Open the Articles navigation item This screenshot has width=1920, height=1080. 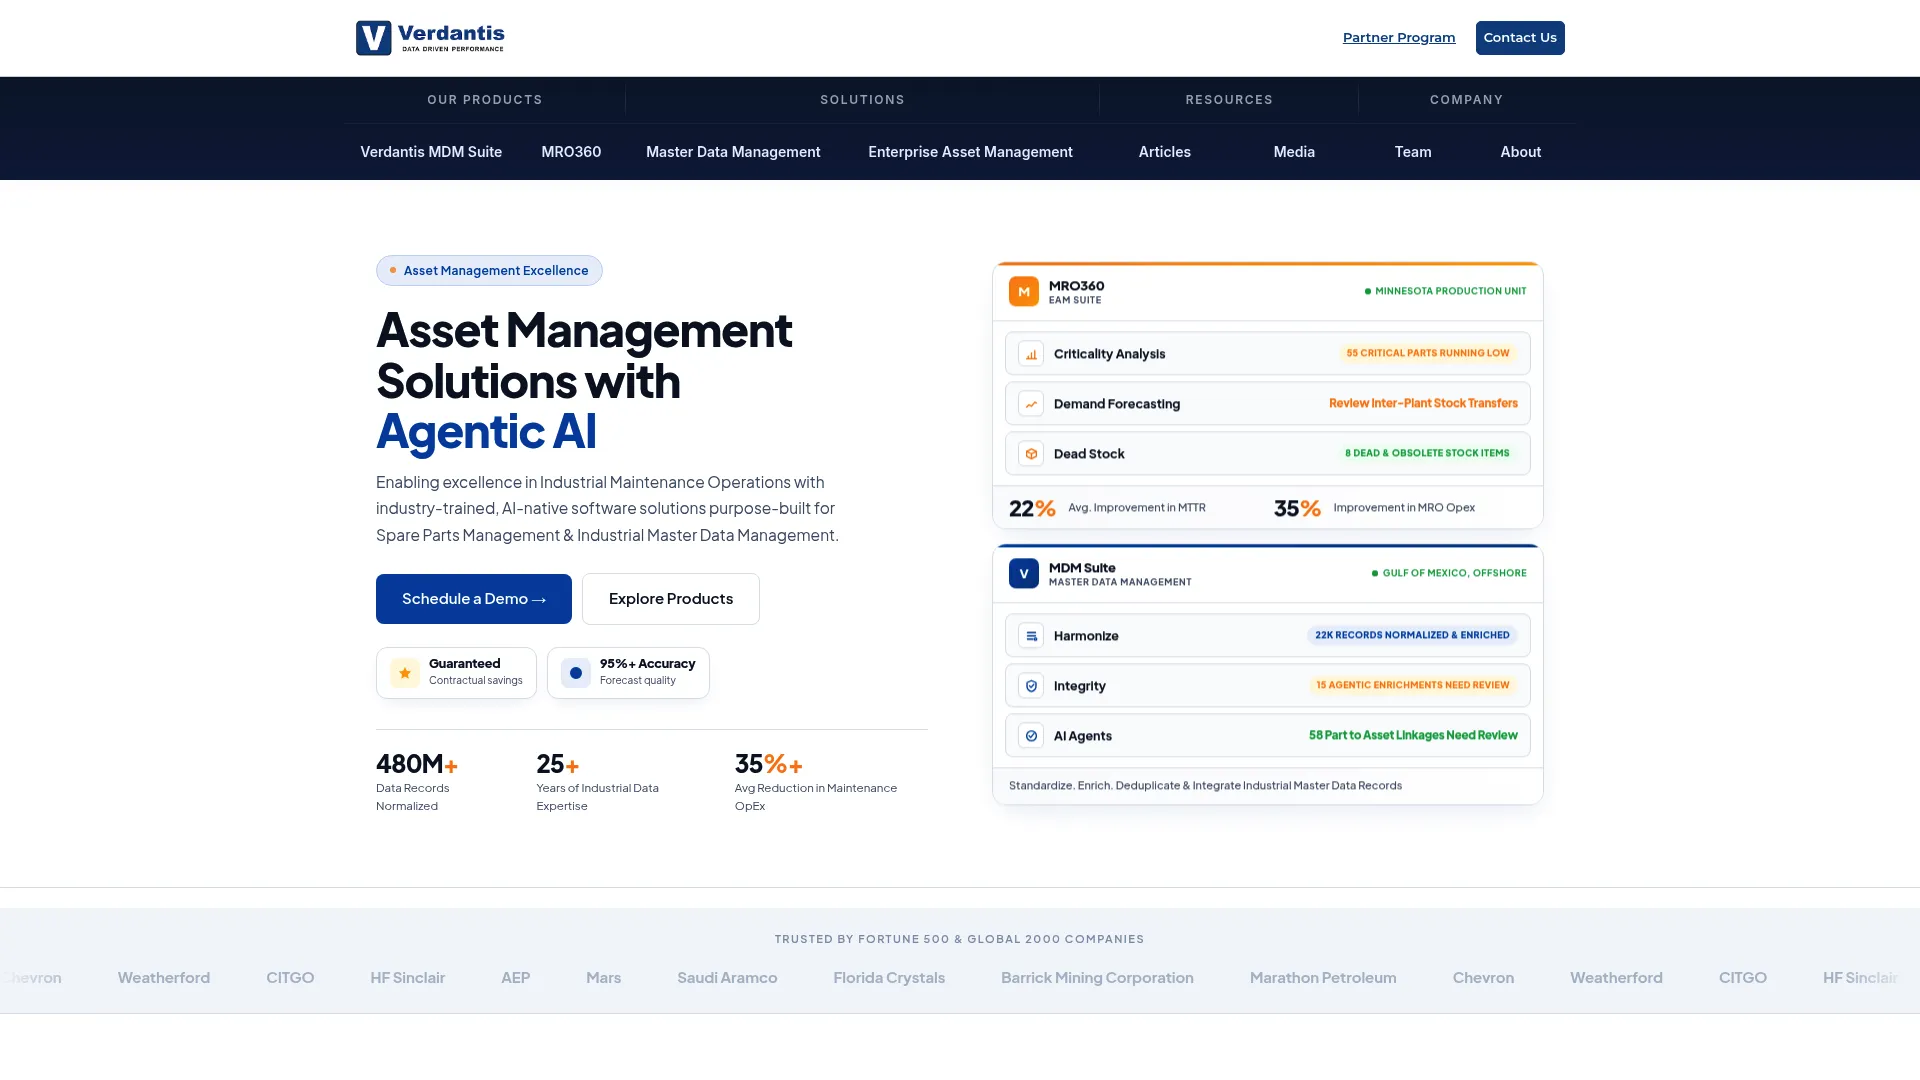click(x=1165, y=152)
